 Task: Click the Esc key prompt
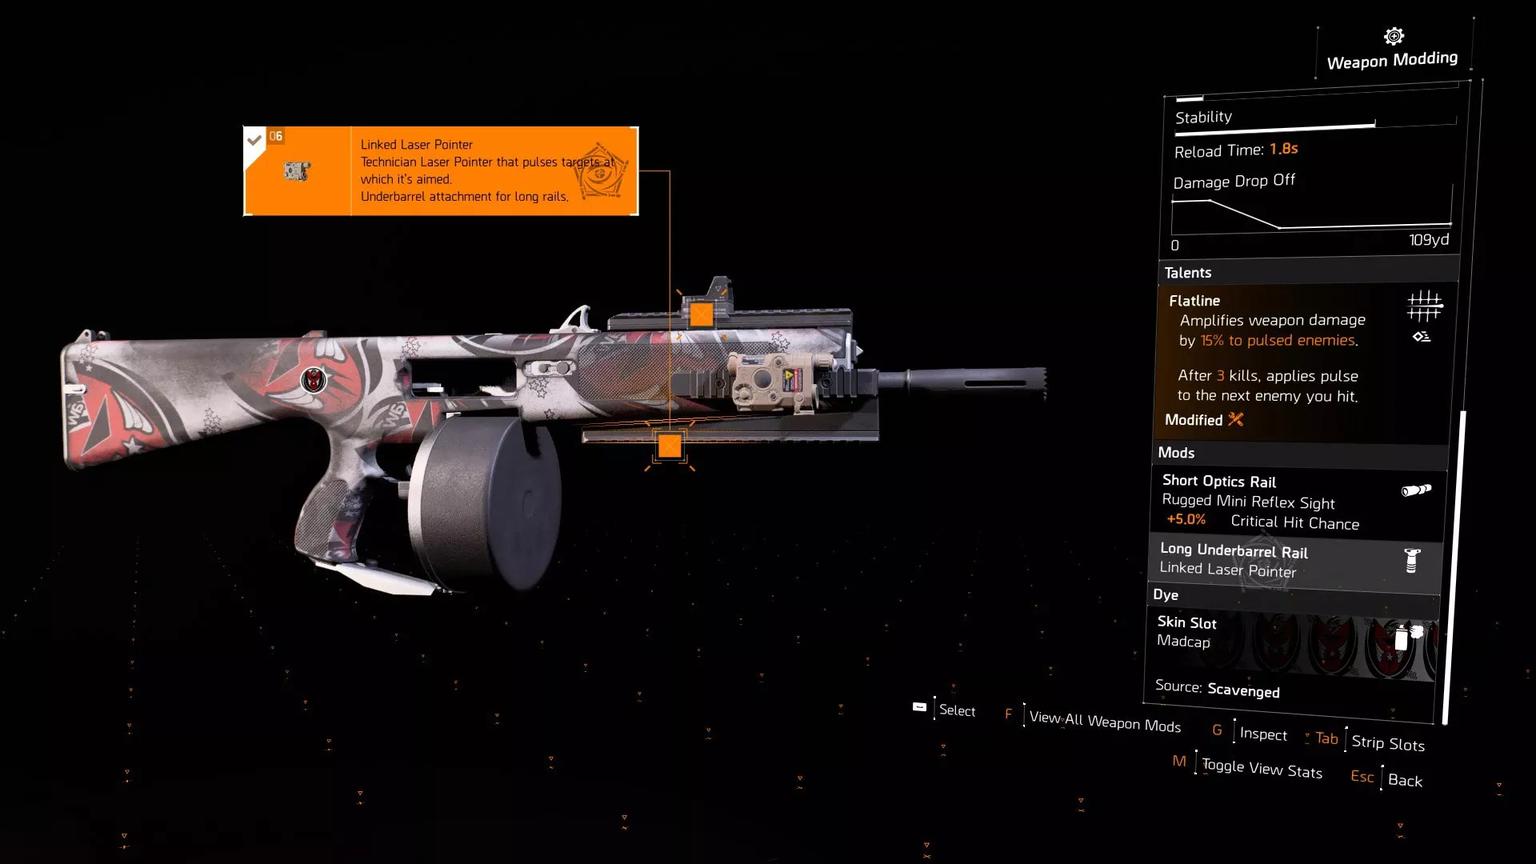[1362, 776]
